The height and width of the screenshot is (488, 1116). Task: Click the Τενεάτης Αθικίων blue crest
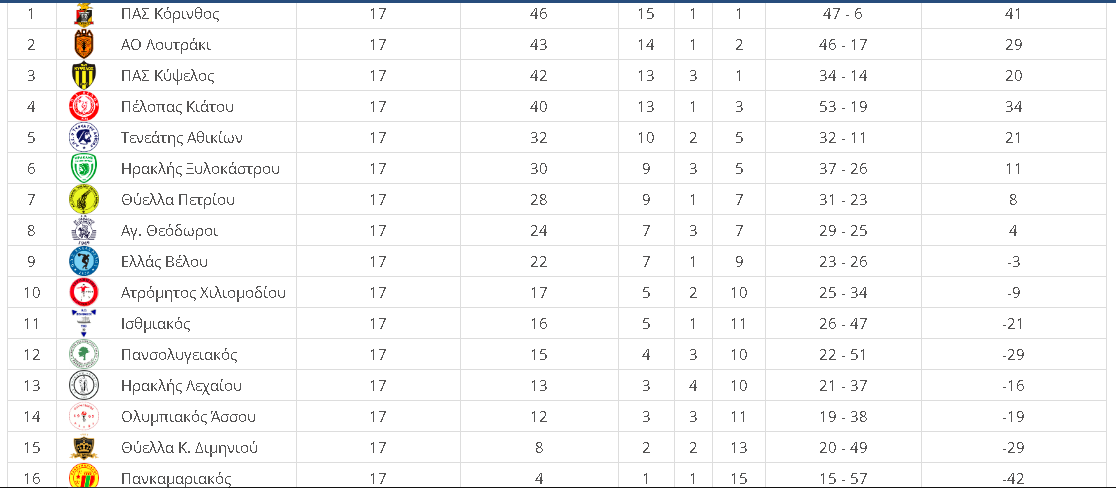click(x=84, y=138)
